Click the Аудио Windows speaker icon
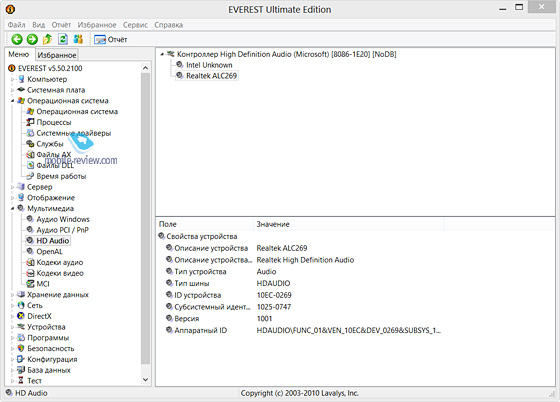560x402 pixels. tap(30, 219)
